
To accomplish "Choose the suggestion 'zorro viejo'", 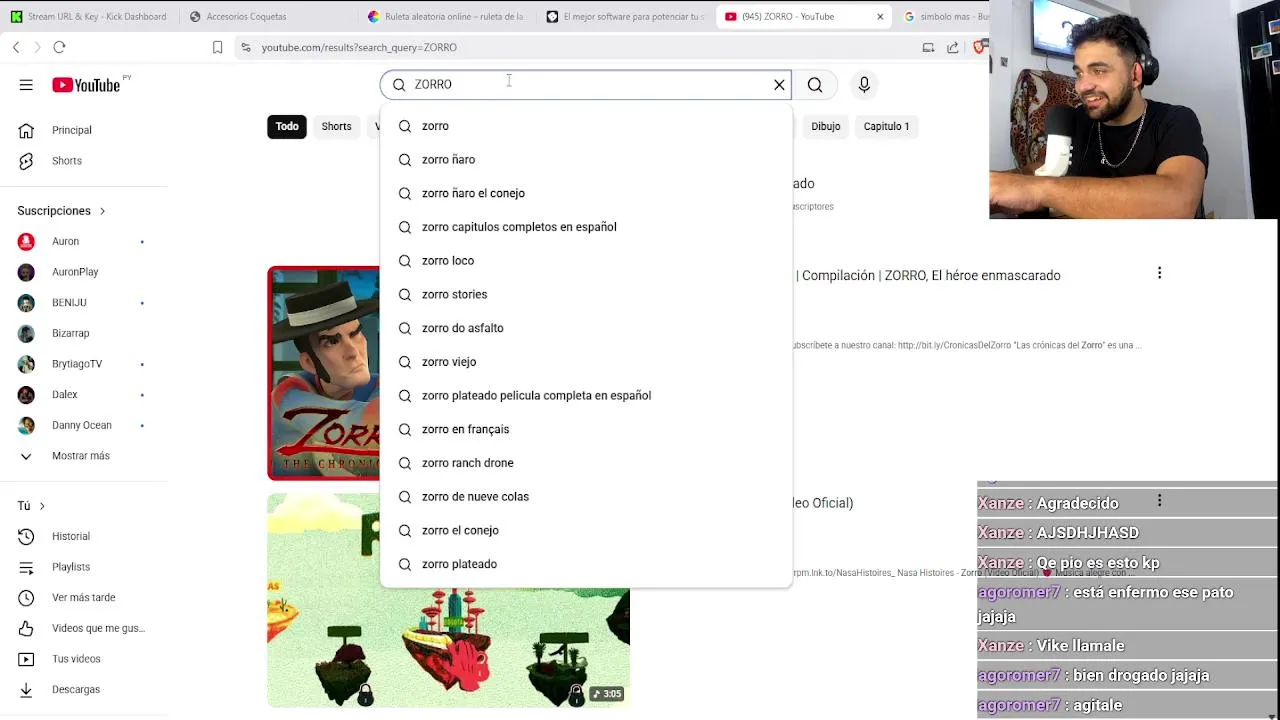I will pos(585,362).
